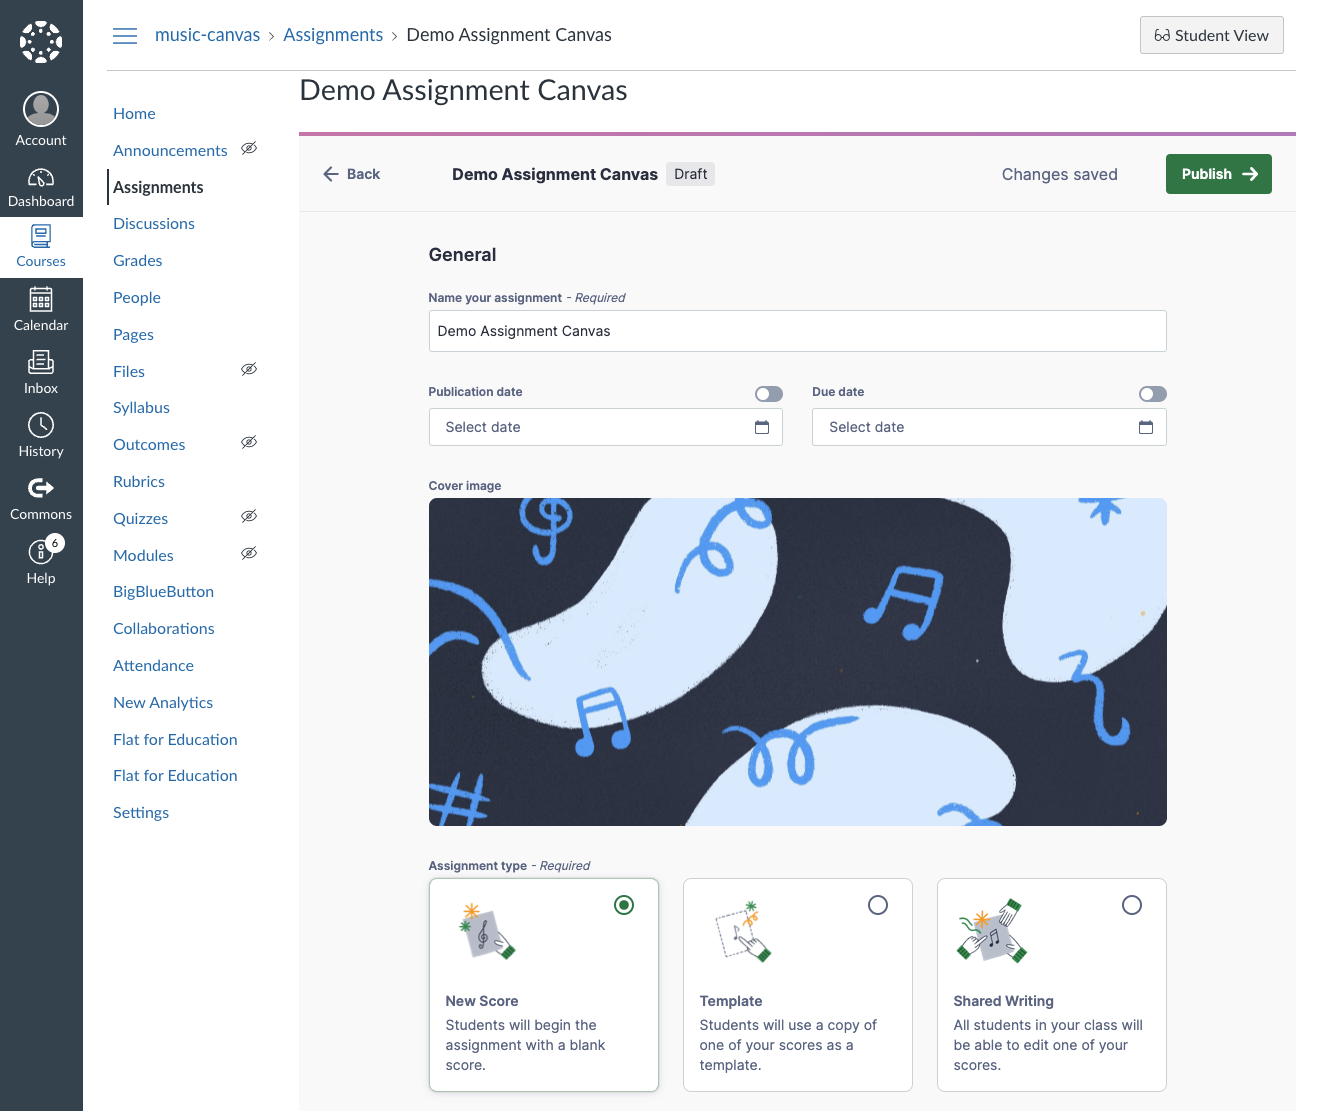1320x1111 pixels.
Task: Open the Due date picker calendar icon
Action: click(1145, 427)
